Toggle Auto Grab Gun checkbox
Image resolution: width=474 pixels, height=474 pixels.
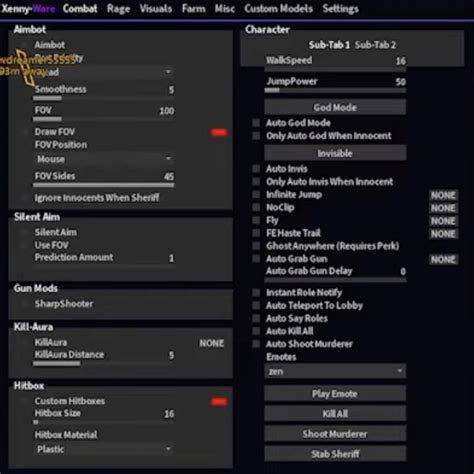[256, 259]
